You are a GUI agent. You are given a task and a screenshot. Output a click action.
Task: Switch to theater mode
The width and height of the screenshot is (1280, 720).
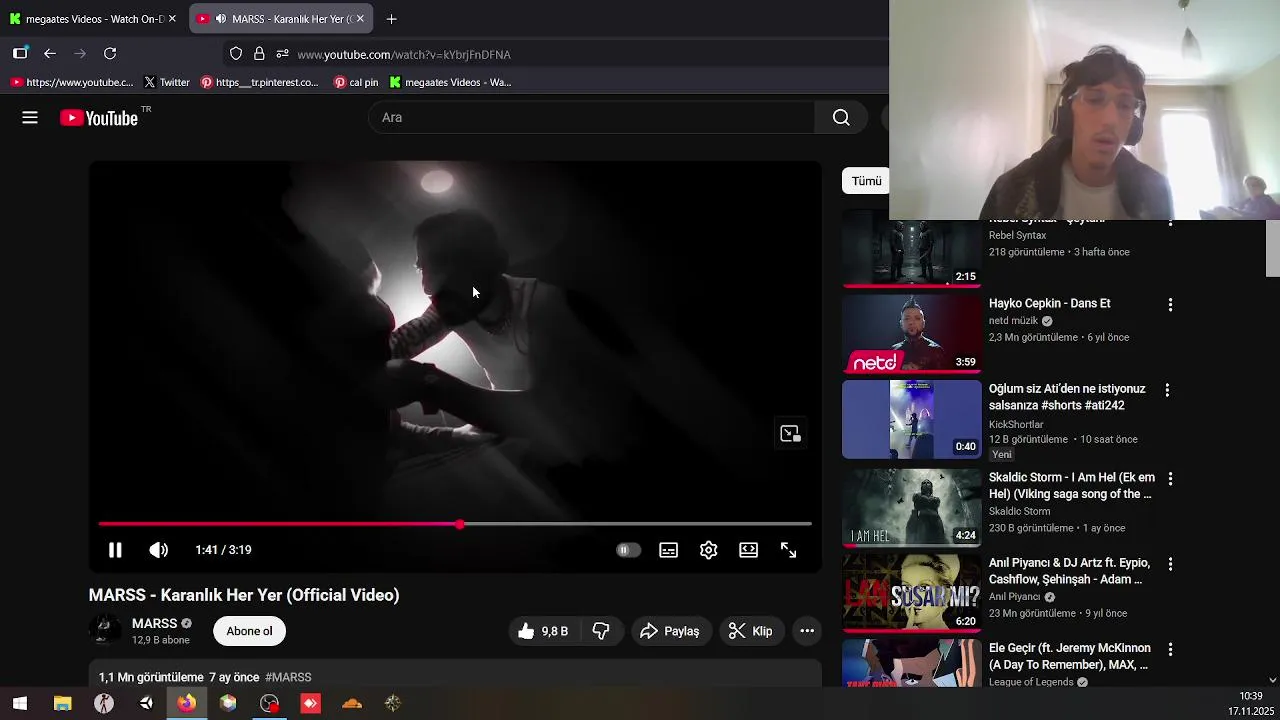pos(748,550)
